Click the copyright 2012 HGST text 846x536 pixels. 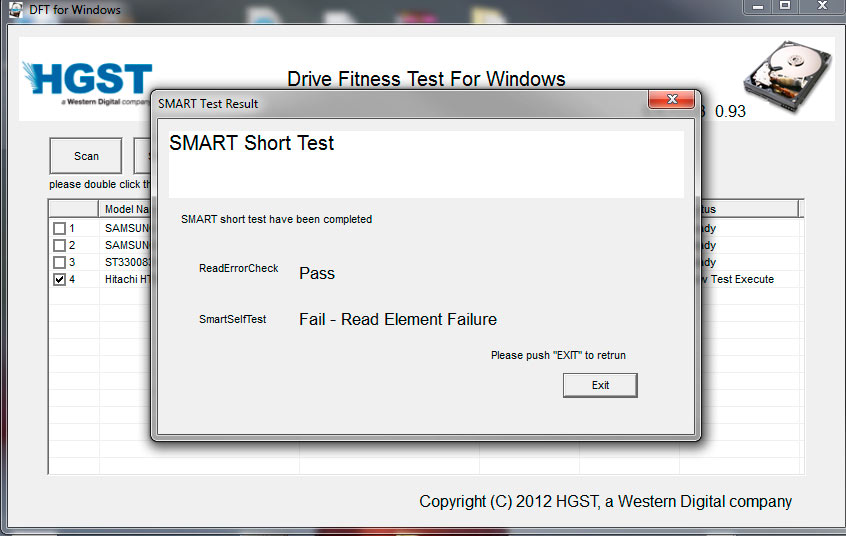point(605,501)
